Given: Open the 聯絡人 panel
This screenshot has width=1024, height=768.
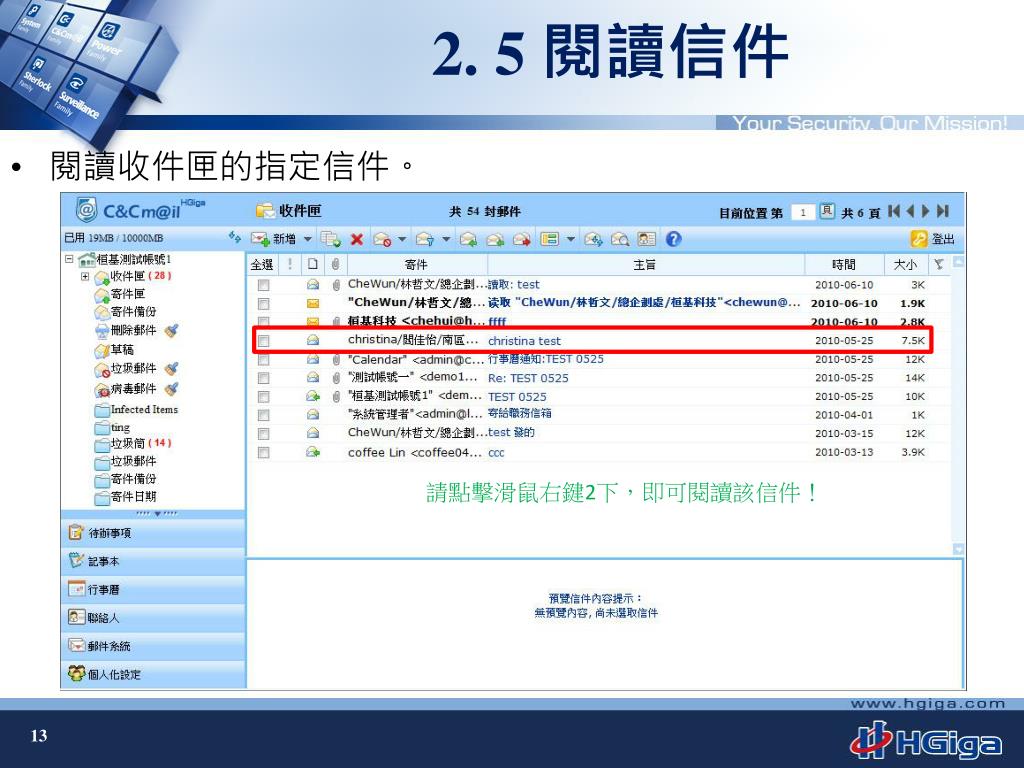Looking at the screenshot, I should (153, 617).
